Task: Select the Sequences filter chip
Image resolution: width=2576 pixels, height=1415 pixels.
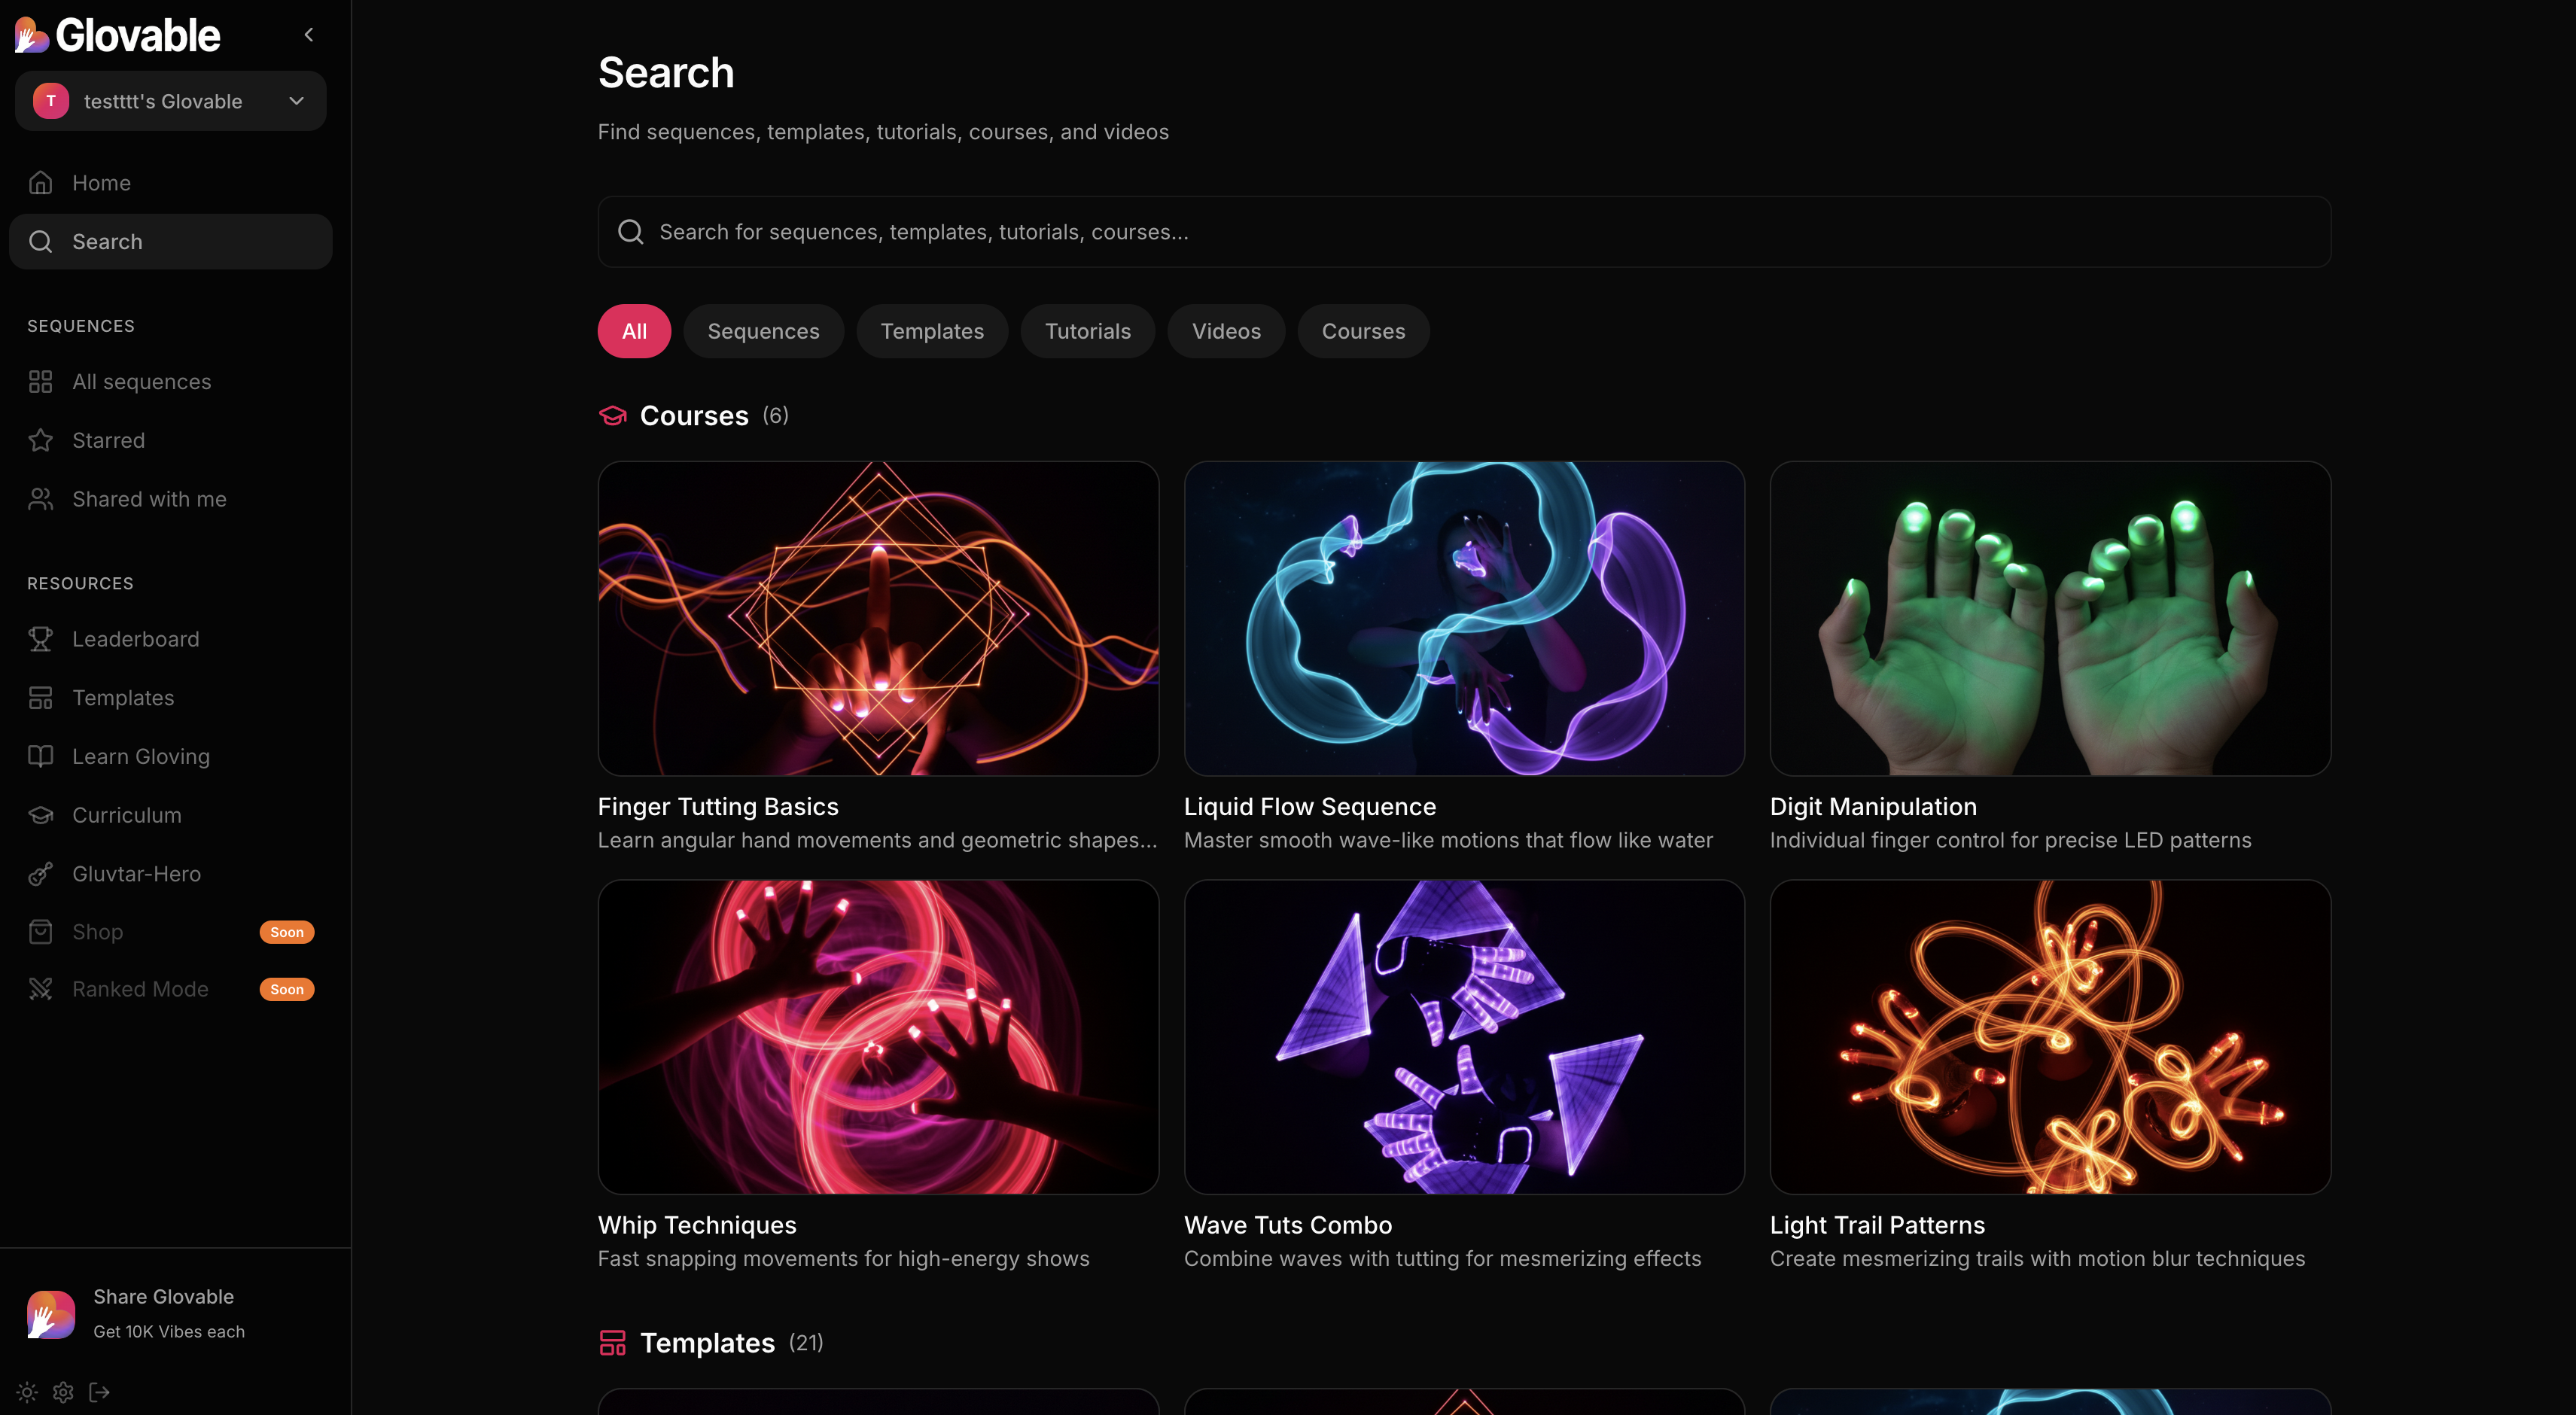Action: pyautogui.click(x=763, y=331)
